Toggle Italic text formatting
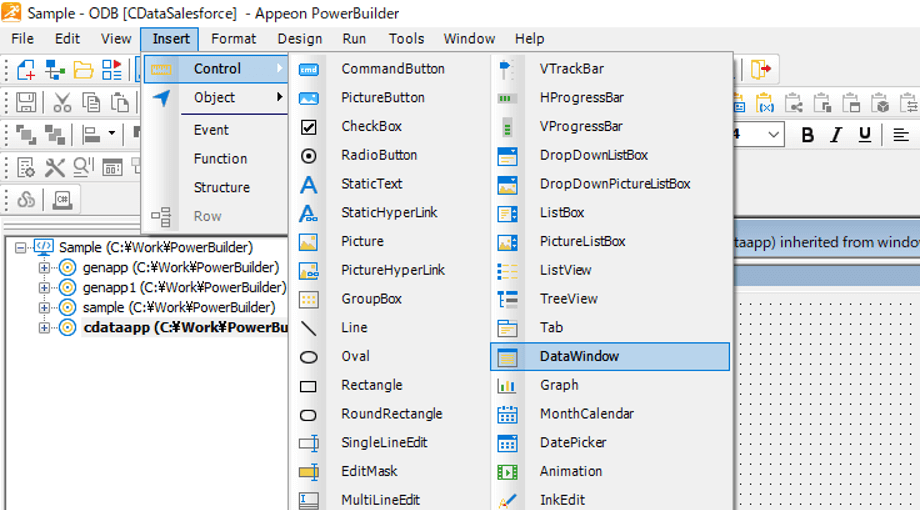The width and height of the screenshot is (920, 510). 836,135
